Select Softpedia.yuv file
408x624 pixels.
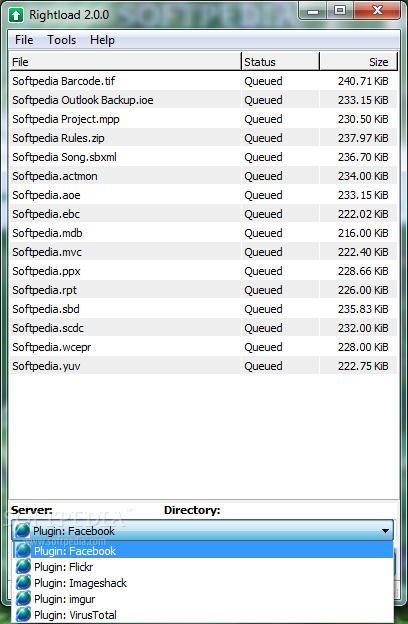[203, 366]
